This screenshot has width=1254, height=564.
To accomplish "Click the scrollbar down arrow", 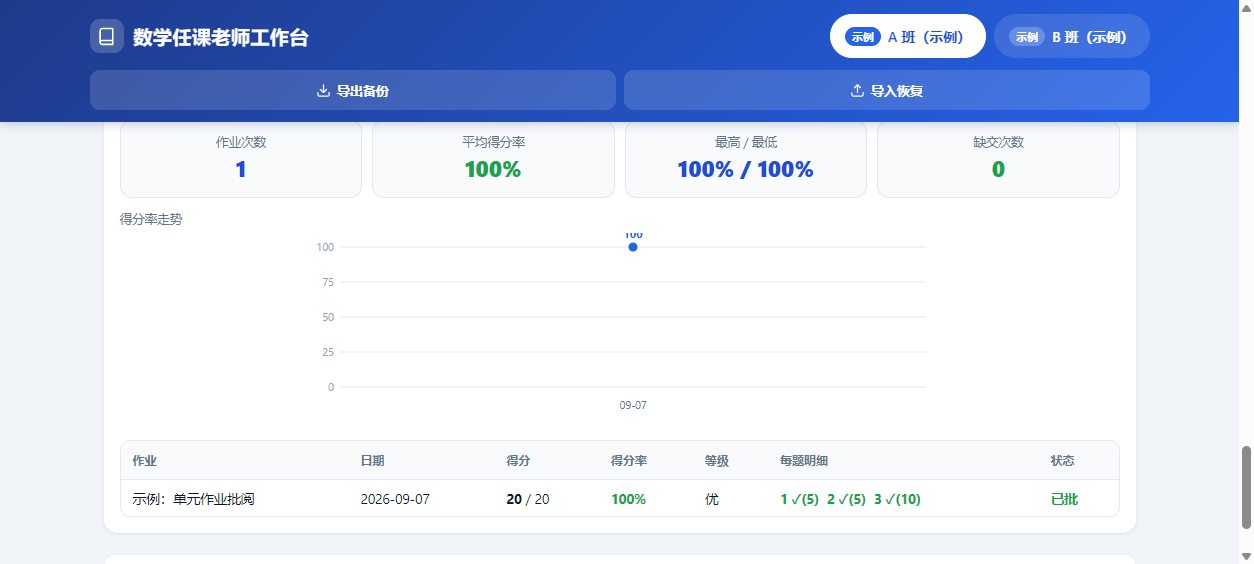I will pos(1246,556).
